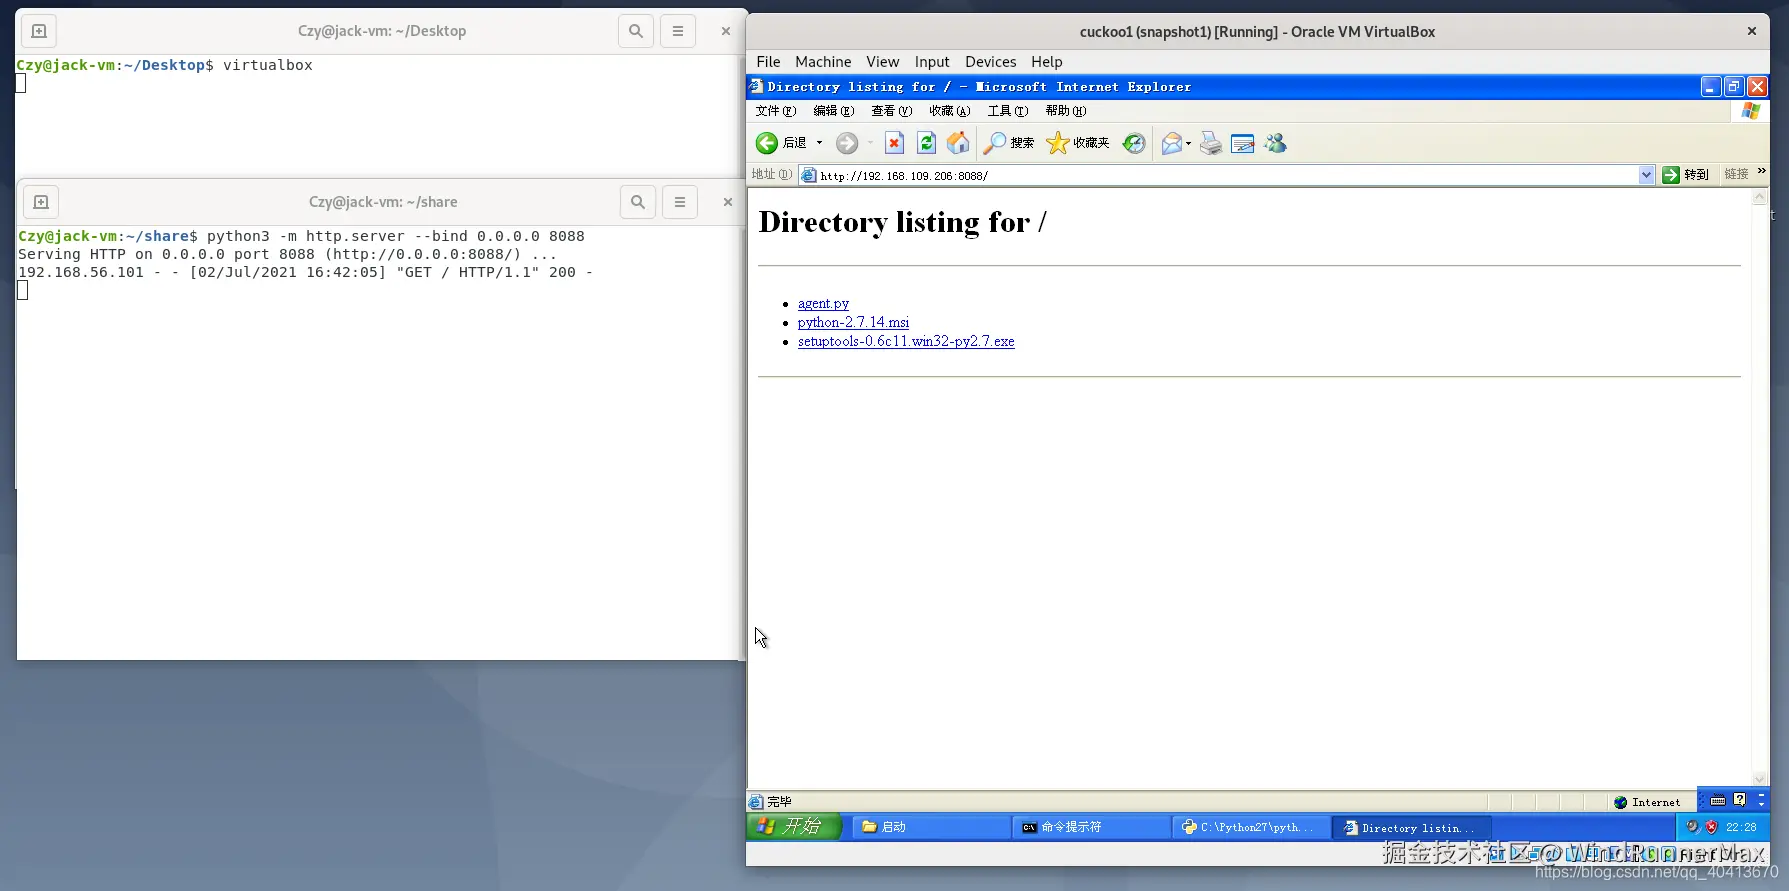Click the green Back arrow in Internet Explorer
The height and width of the screenshot is (891, 1789).
pyautogui.click(x=767, y=144)
